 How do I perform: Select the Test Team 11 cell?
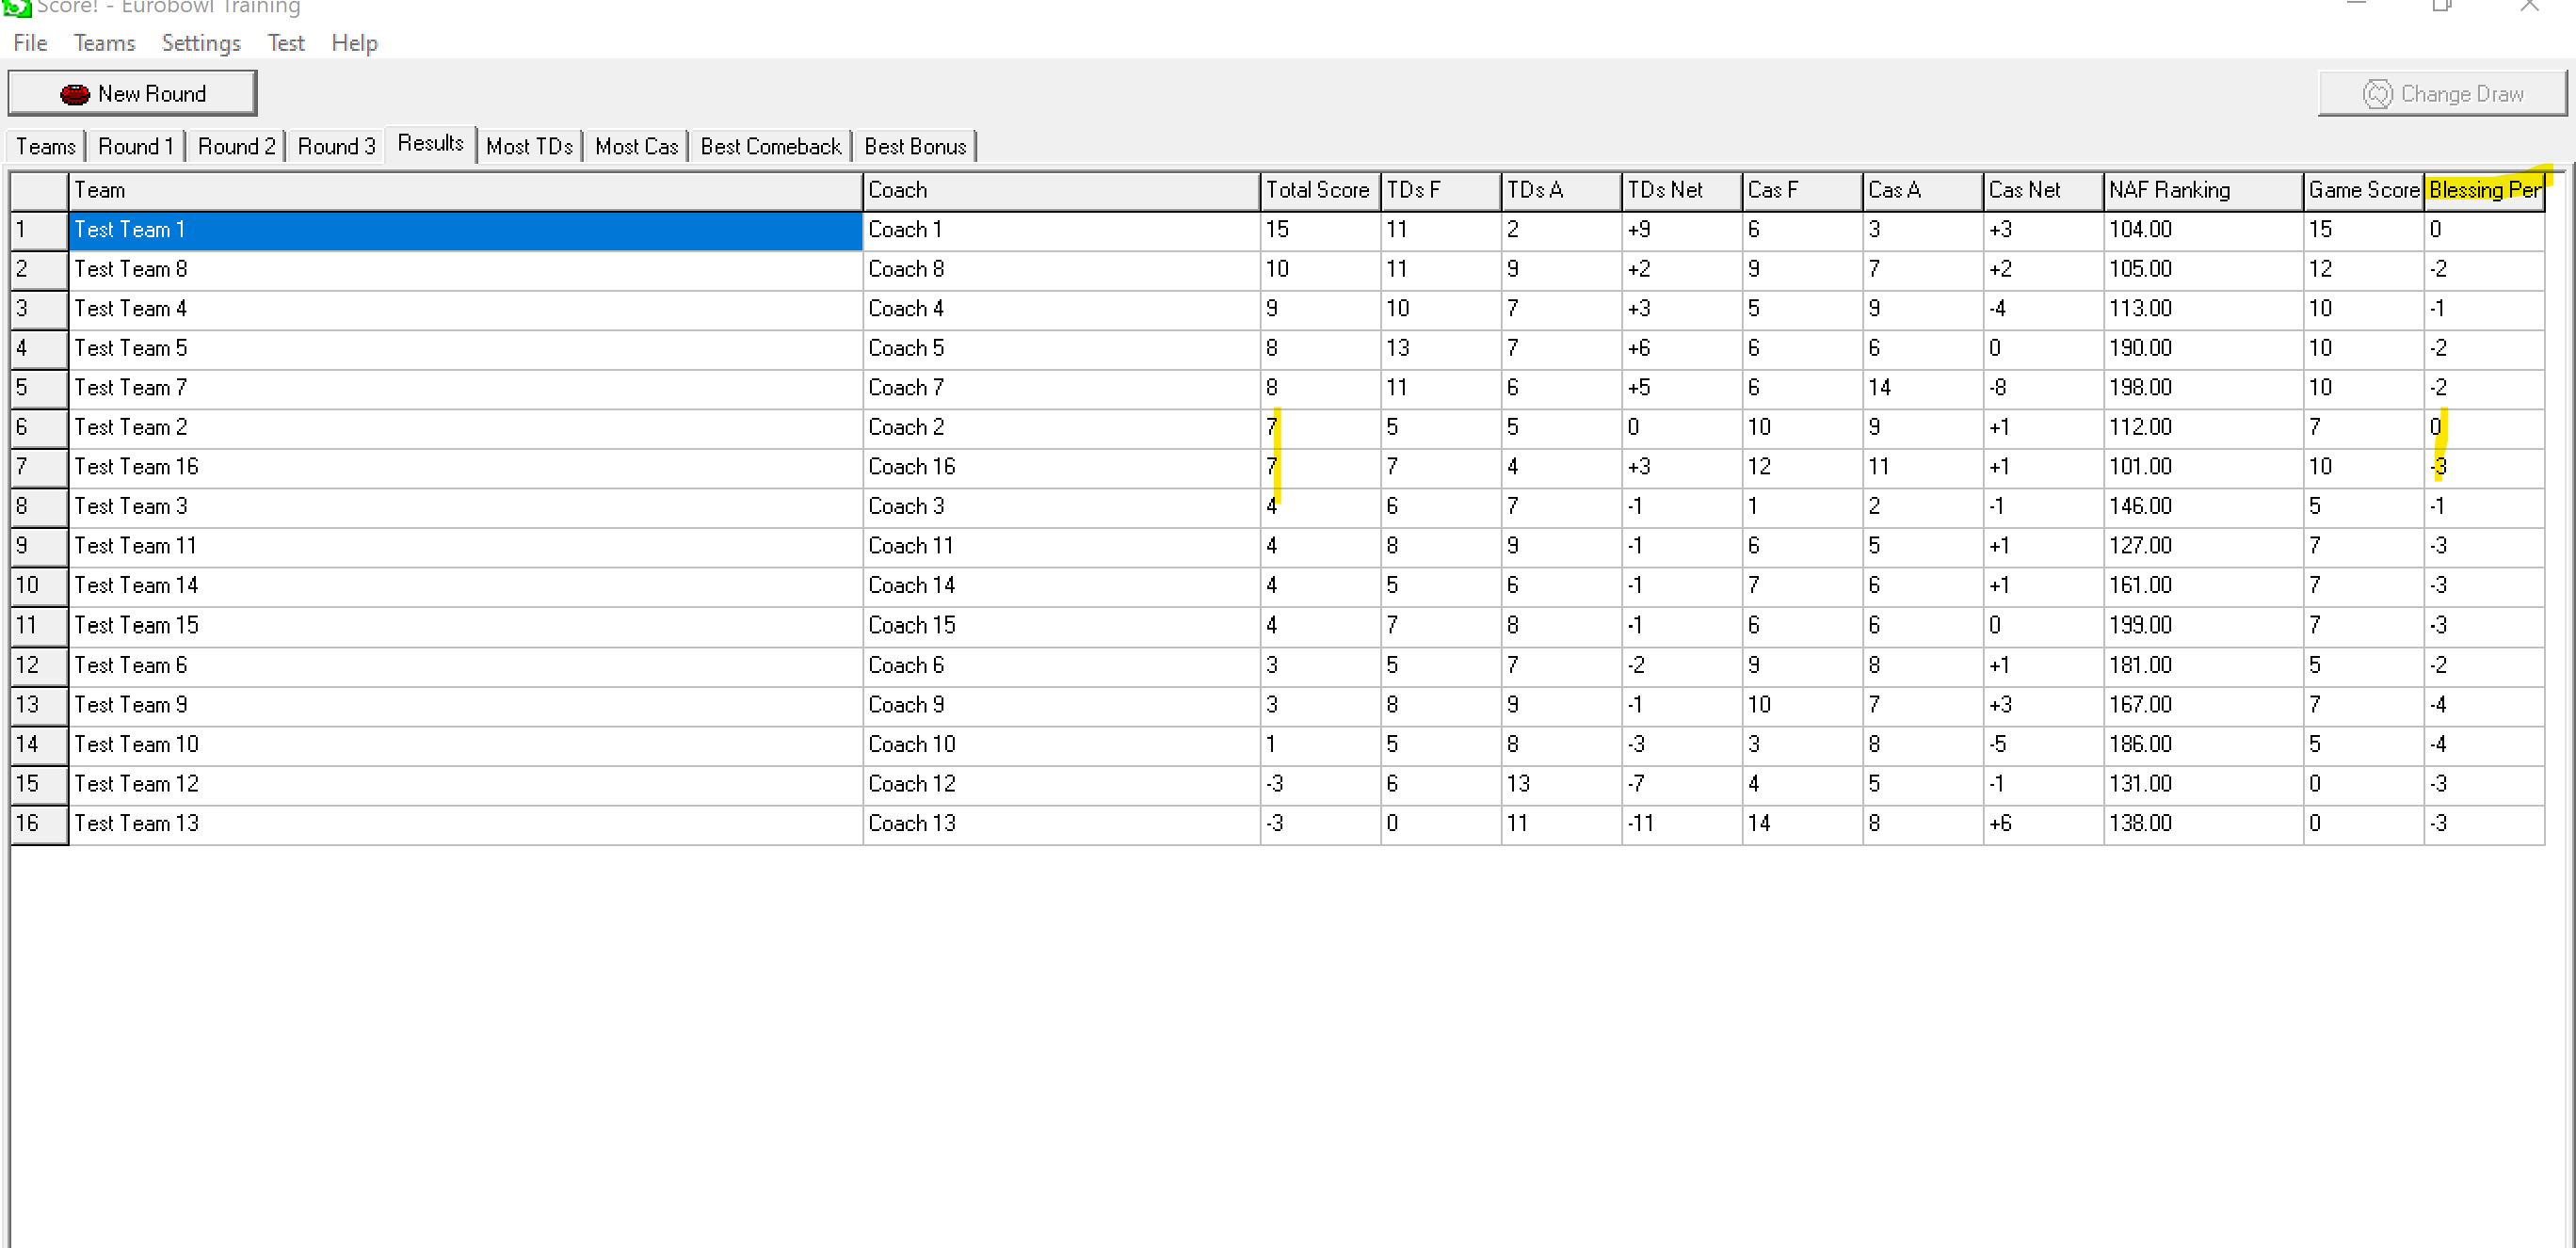pyautogui.click(x=465, y=547)
